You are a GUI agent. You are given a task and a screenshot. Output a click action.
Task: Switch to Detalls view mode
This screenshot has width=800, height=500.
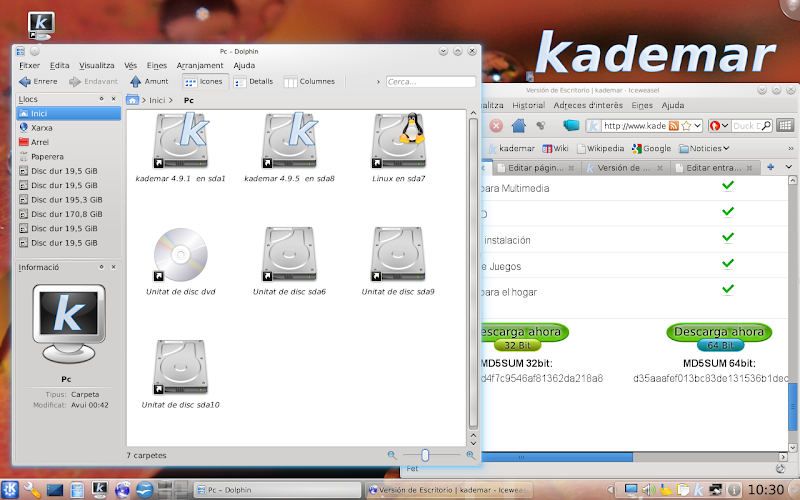click(x=254, y=82)
